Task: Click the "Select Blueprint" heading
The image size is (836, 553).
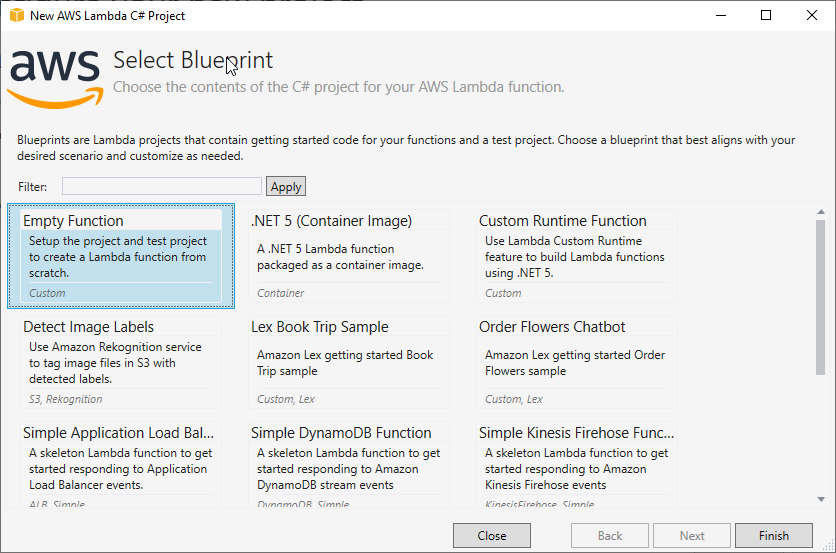Action: click(x=193, y=60)
